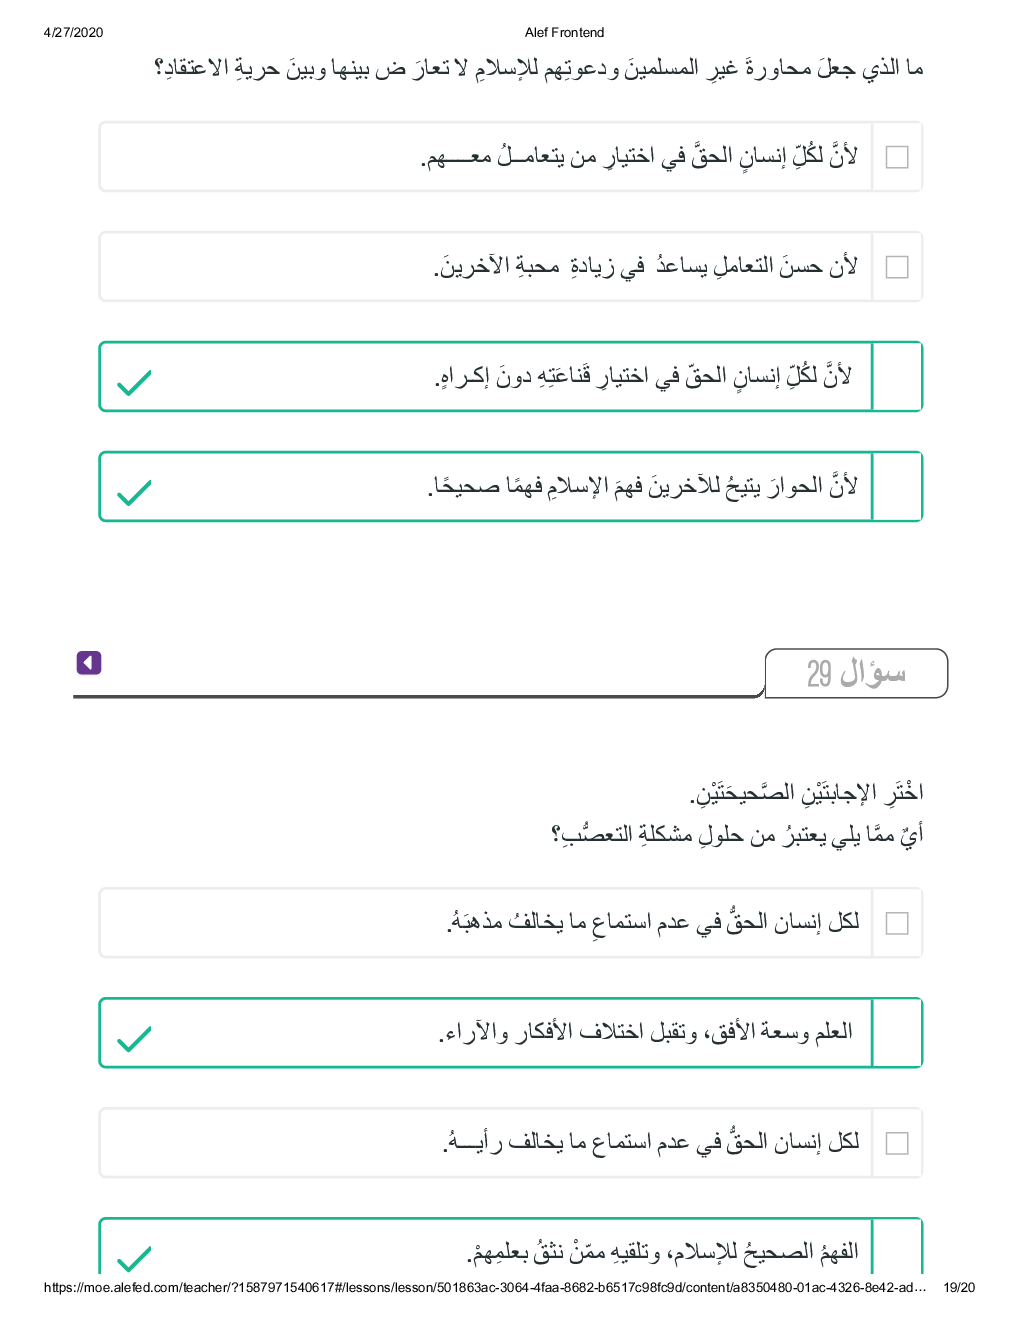1020x1320 pixels.
Task: Click the answer text "لأن الحوار يتيح للآخرين"
Action: pos(642,487)
